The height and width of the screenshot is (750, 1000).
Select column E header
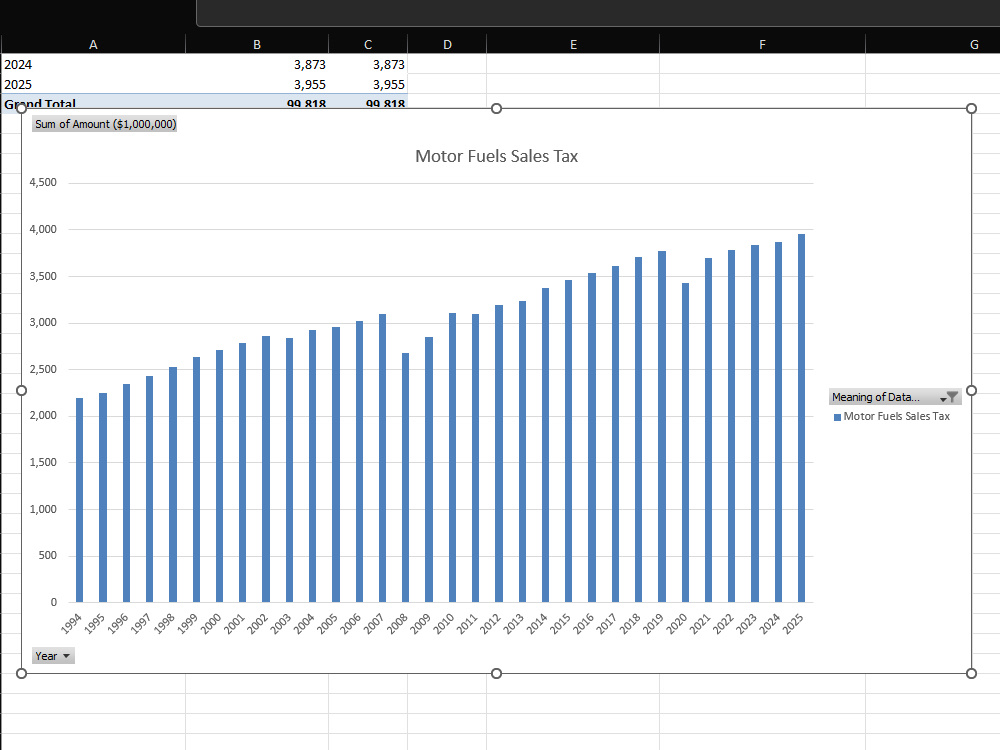click(x=573, y=45)
